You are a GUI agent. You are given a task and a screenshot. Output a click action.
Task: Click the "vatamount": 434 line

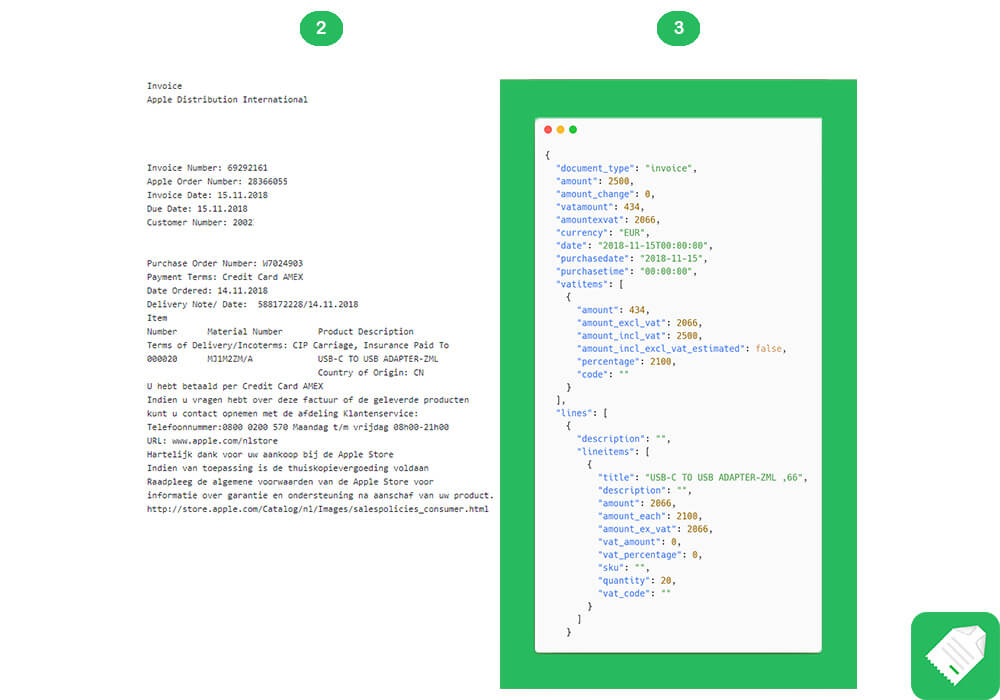coord(600,207)
